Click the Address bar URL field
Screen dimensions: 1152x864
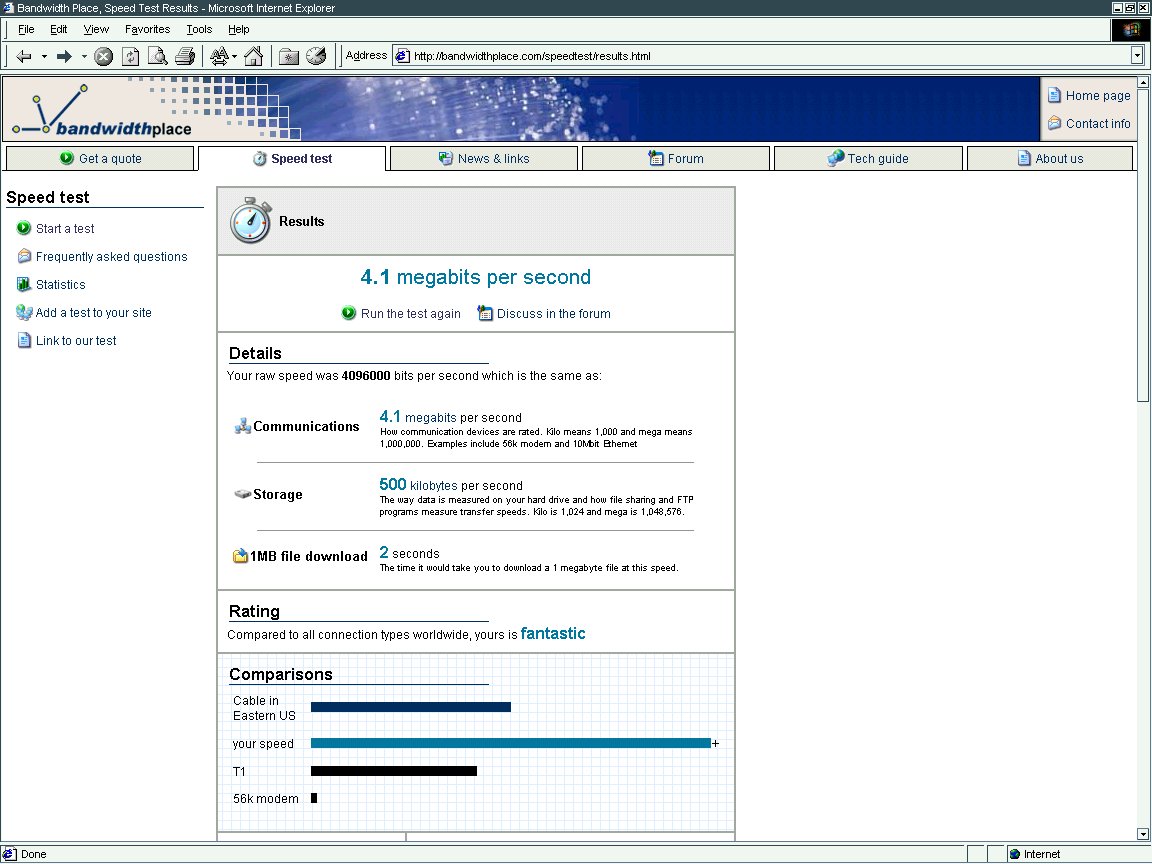coord(760,56)
